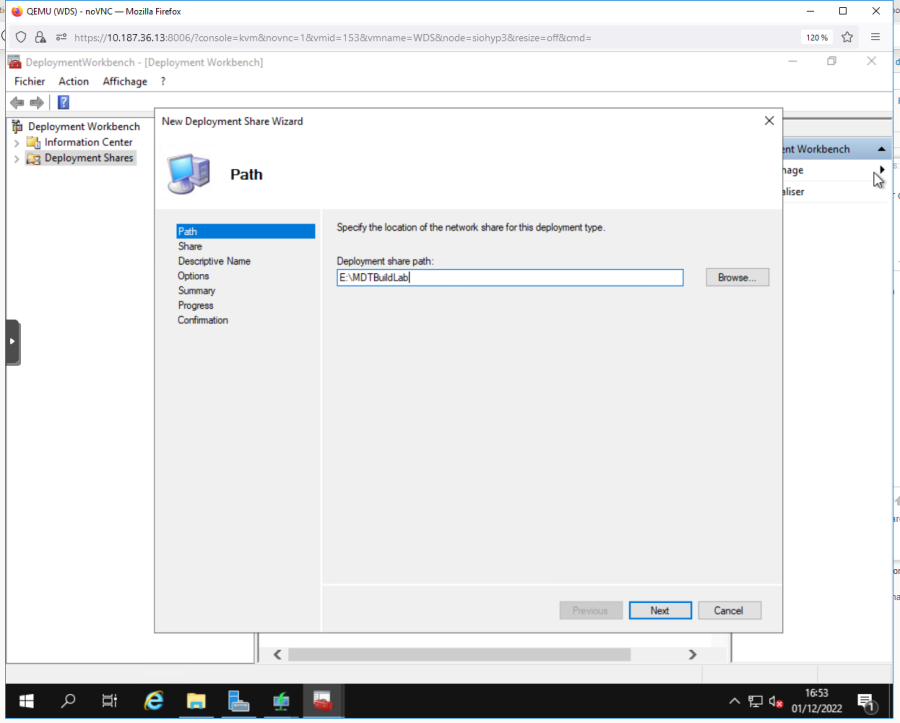Click the Descriptive Name wizard step
Screen dimensions: 900x723
pyautogui.click(x=214, y=261)
